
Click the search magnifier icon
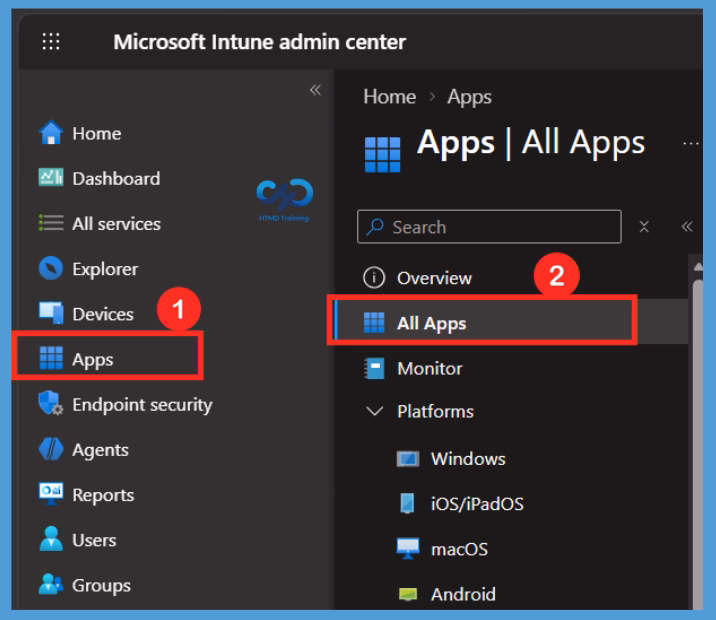pyautogui.click(x=375, y=226)
